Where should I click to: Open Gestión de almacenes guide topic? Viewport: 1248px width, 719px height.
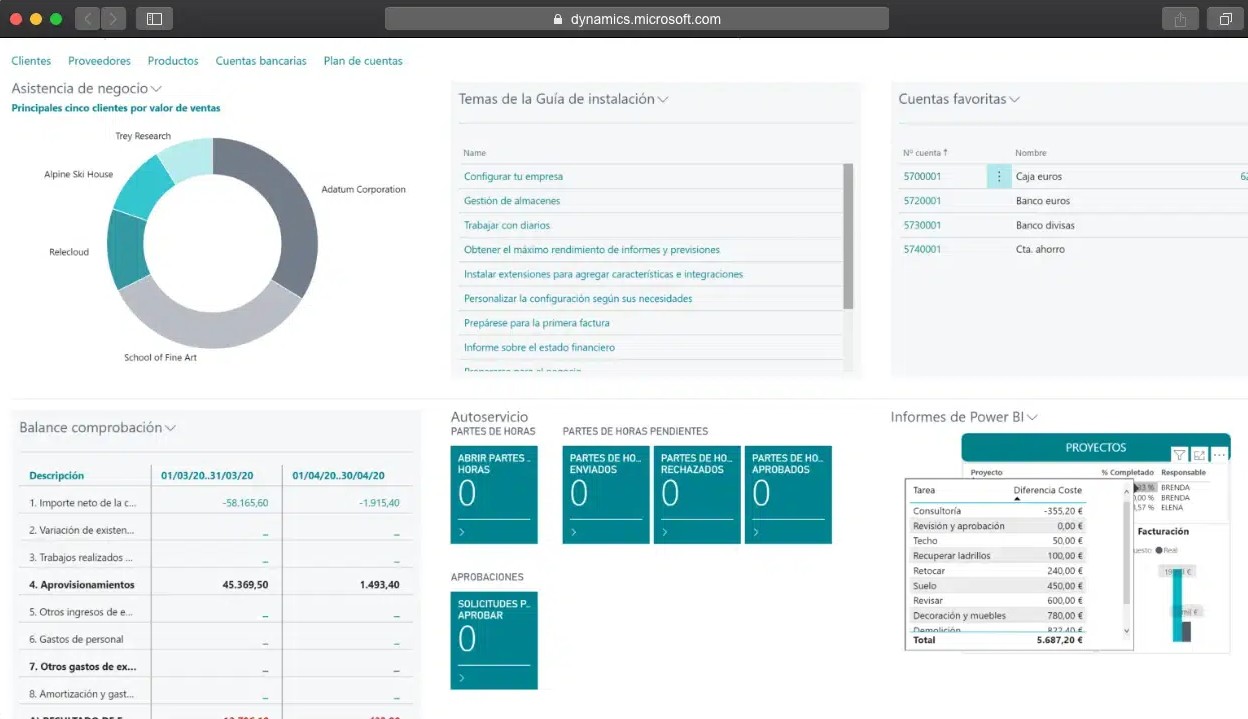[x=512, y=201]
